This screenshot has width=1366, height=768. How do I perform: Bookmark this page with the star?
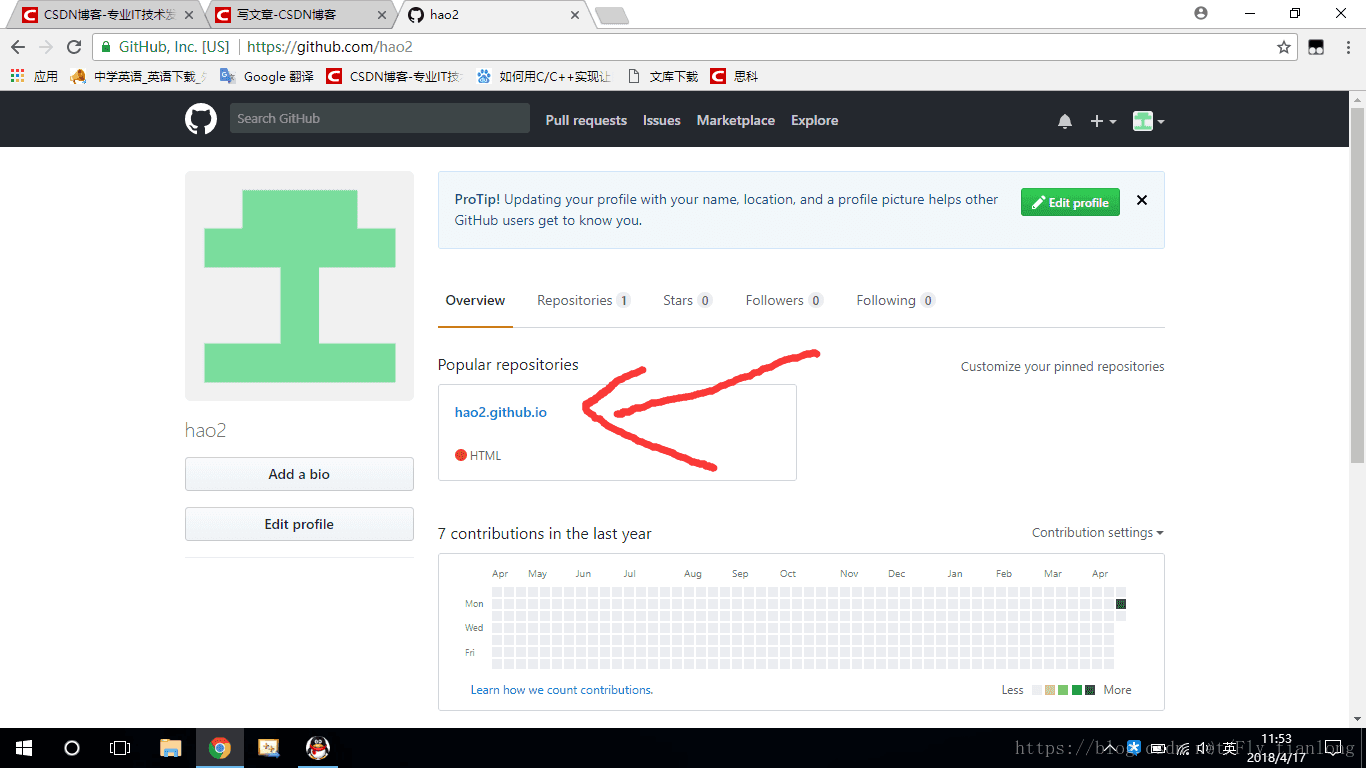[x=1284, y=47]
